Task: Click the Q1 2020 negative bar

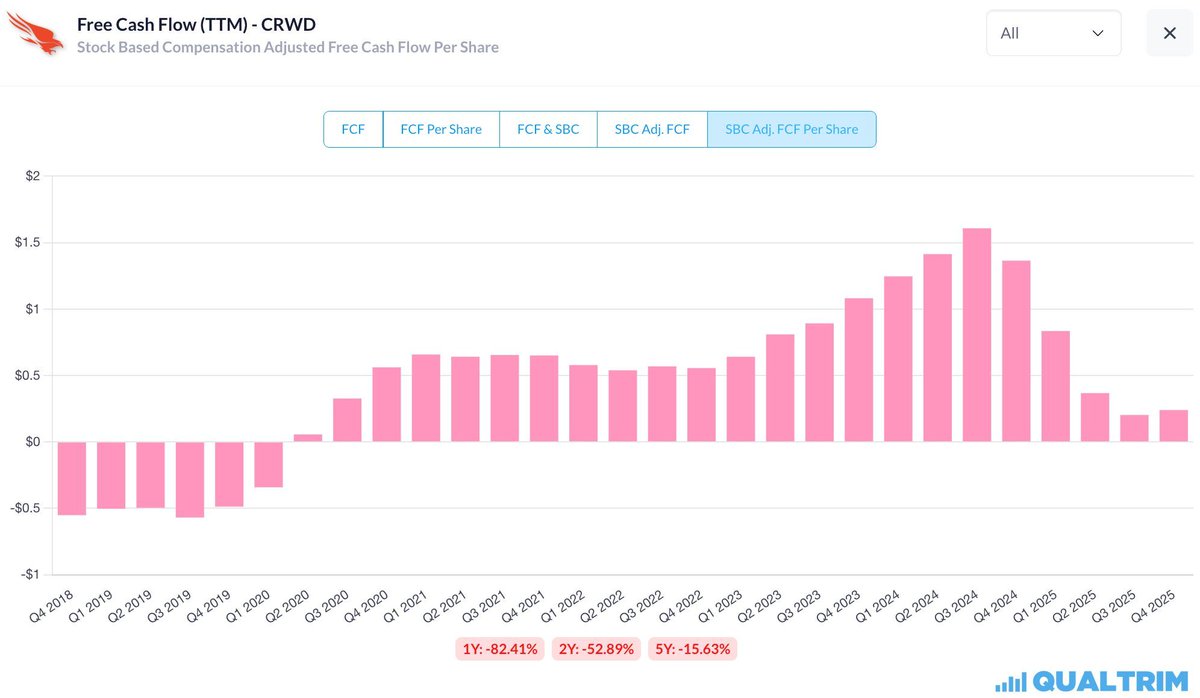Action: [x=268, y=465]
